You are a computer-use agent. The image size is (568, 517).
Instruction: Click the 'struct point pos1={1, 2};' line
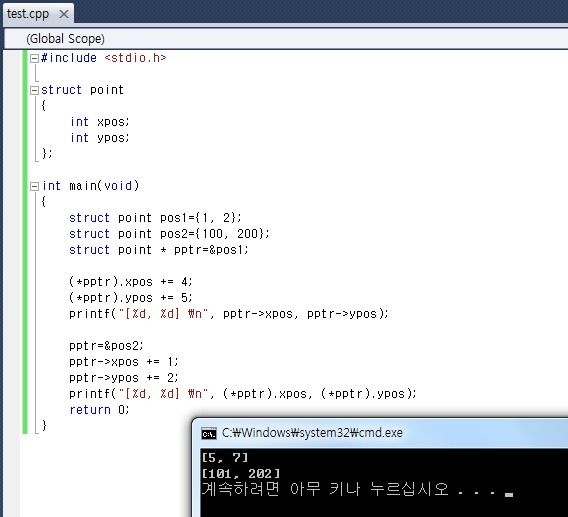[x=155, y=218]
